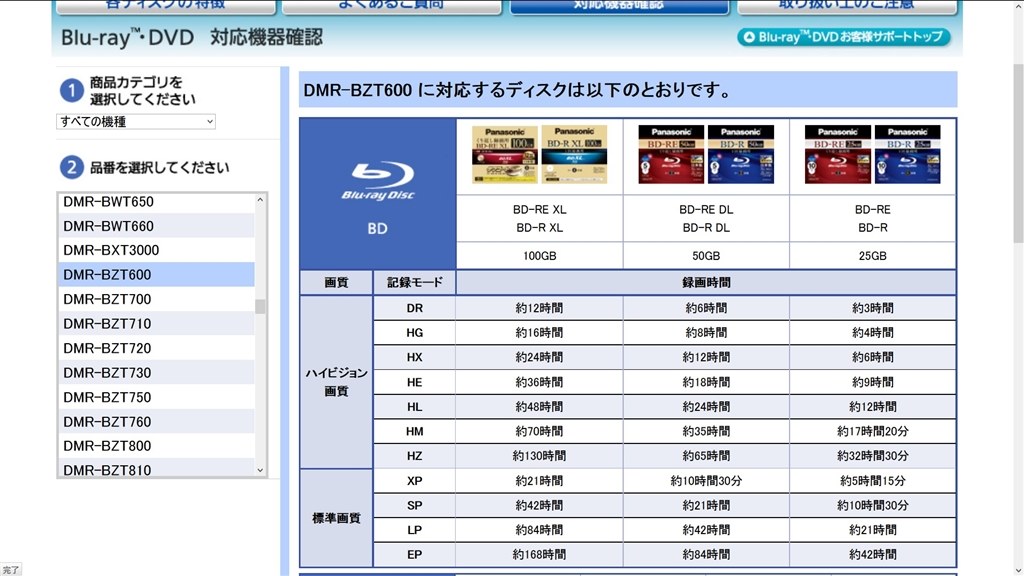Open the Blu-ray DVD お客様サポートトップ link
The height and width of the screenshot is (576, 1024).
pyautogui.click(x=844, y=37)
